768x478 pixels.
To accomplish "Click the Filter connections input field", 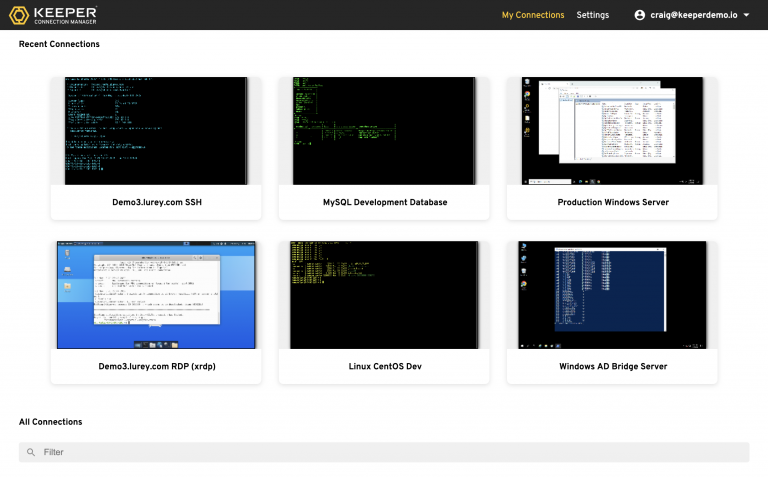I will (390, 452).
